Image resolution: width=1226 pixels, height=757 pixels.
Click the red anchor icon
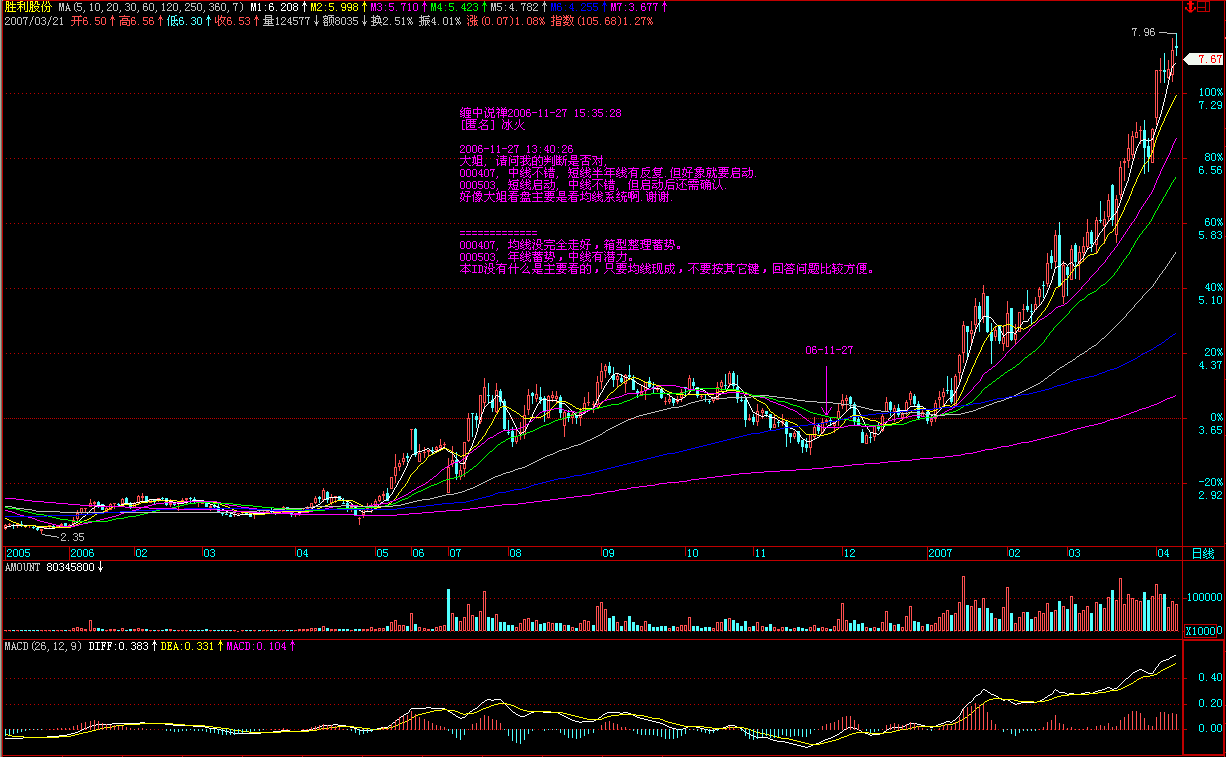(x=1189, y=7)
